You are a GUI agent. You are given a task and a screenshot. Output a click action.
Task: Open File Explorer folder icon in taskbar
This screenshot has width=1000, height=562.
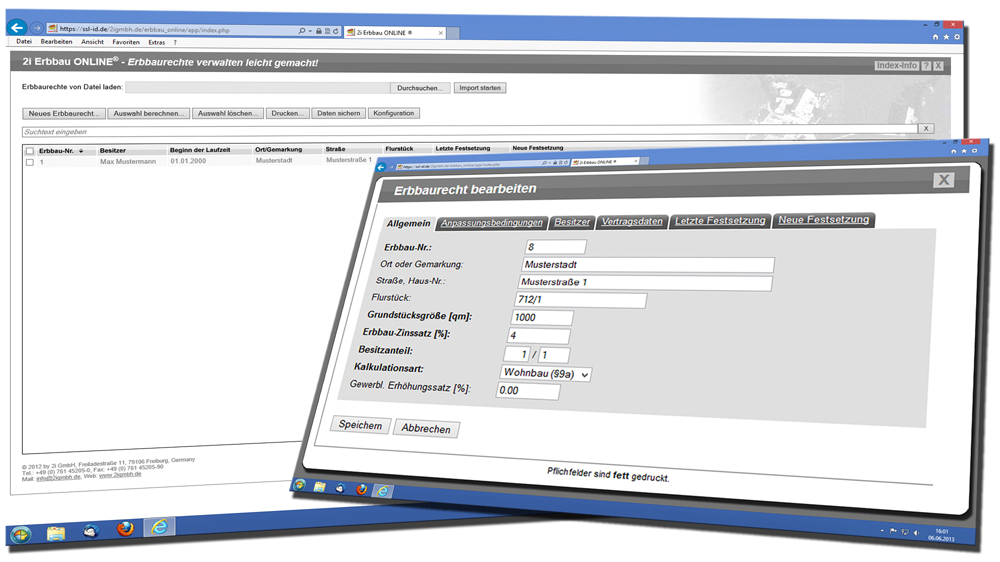[55, 531]
